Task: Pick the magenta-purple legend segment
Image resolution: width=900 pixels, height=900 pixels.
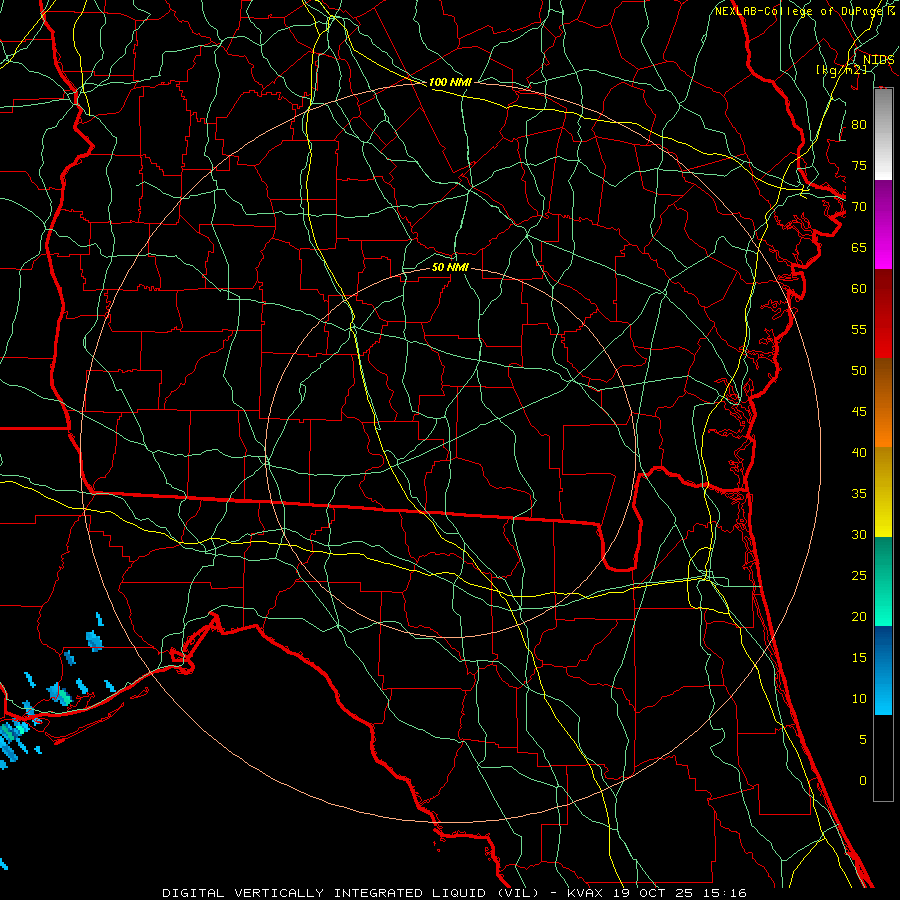Action: 883,224
